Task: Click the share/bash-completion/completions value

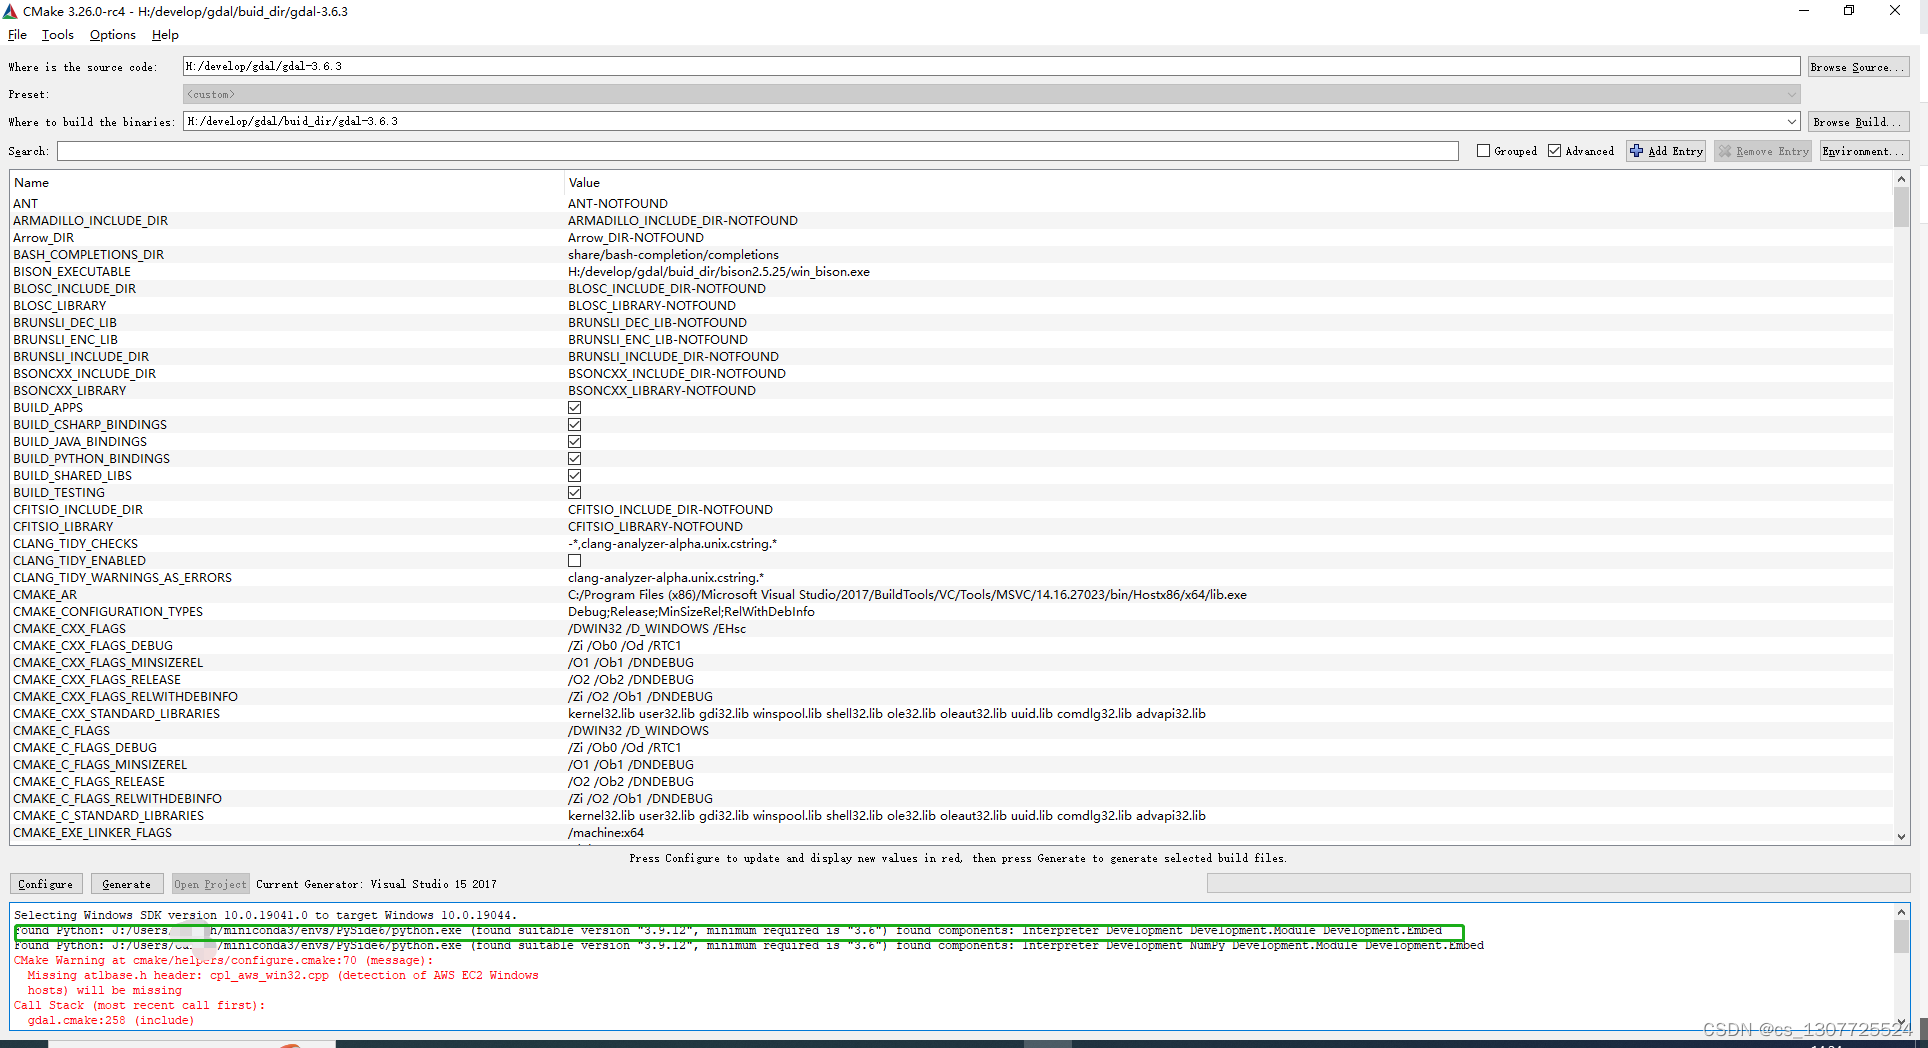Action: click(x=673, y=255)
